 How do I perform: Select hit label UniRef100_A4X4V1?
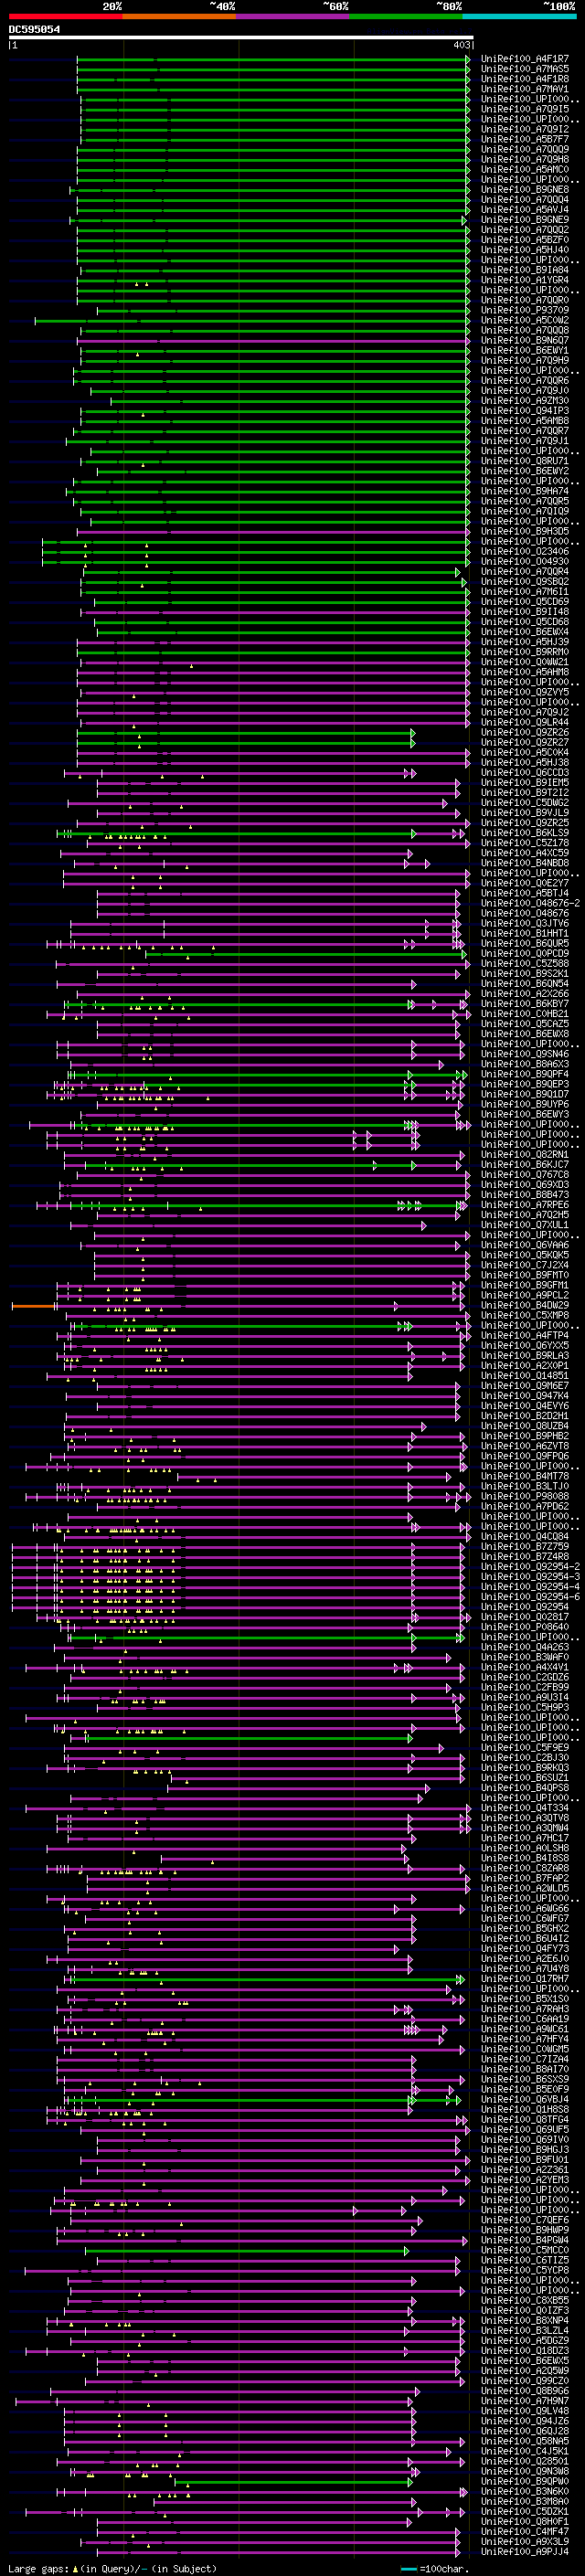pyautogui.click(x=525, y=1667)
